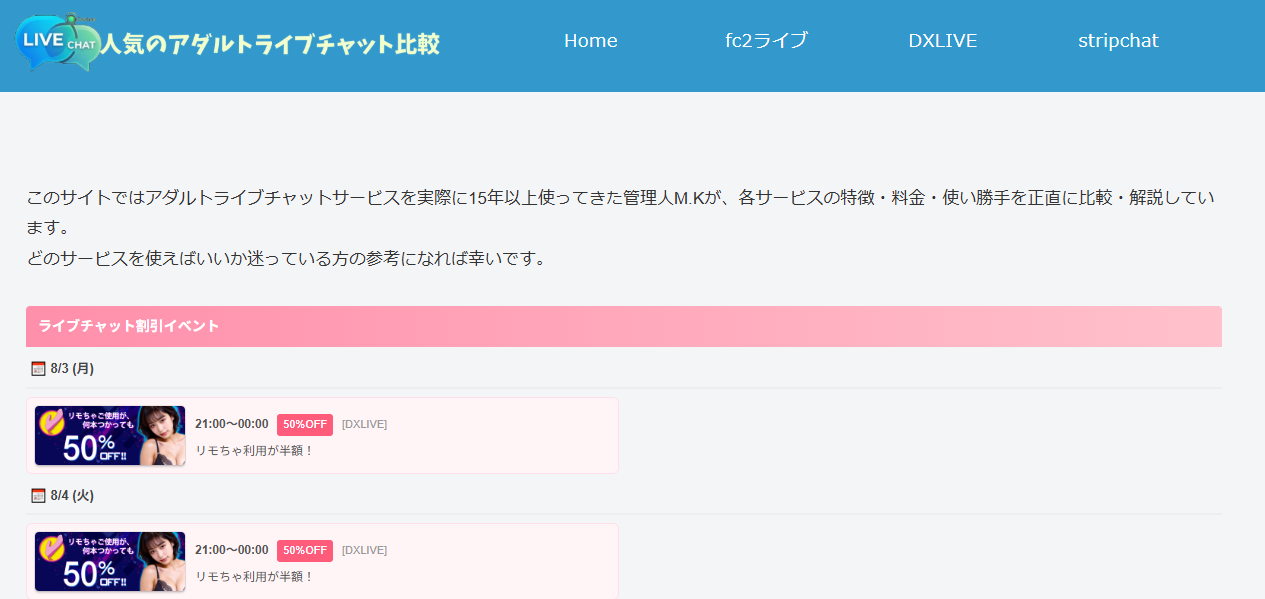
Task: Click リモちゃ利用が半額！ text in the 8/3 event
Action: (255, 451)
